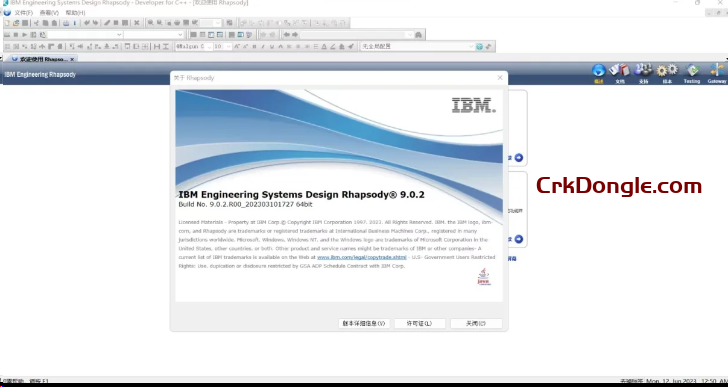Open the support people icon on welcome bar

click(x=644, y=70)
